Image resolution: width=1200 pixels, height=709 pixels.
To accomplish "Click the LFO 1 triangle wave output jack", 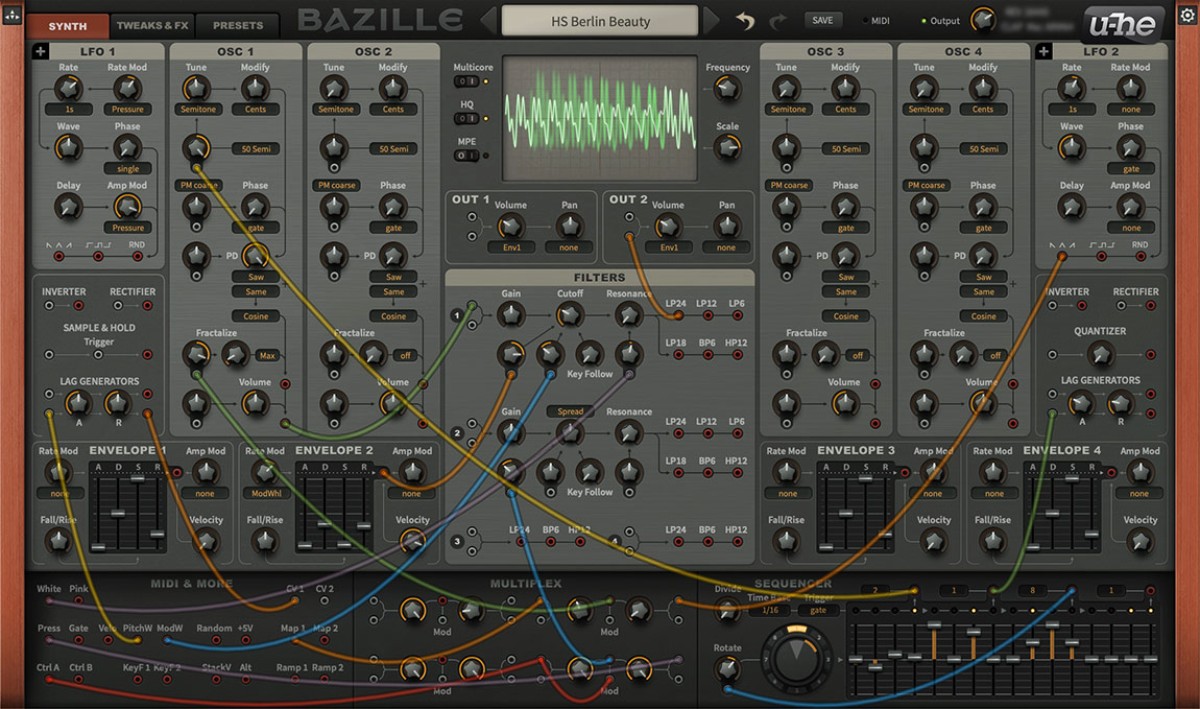I will (x=58, y=257).
